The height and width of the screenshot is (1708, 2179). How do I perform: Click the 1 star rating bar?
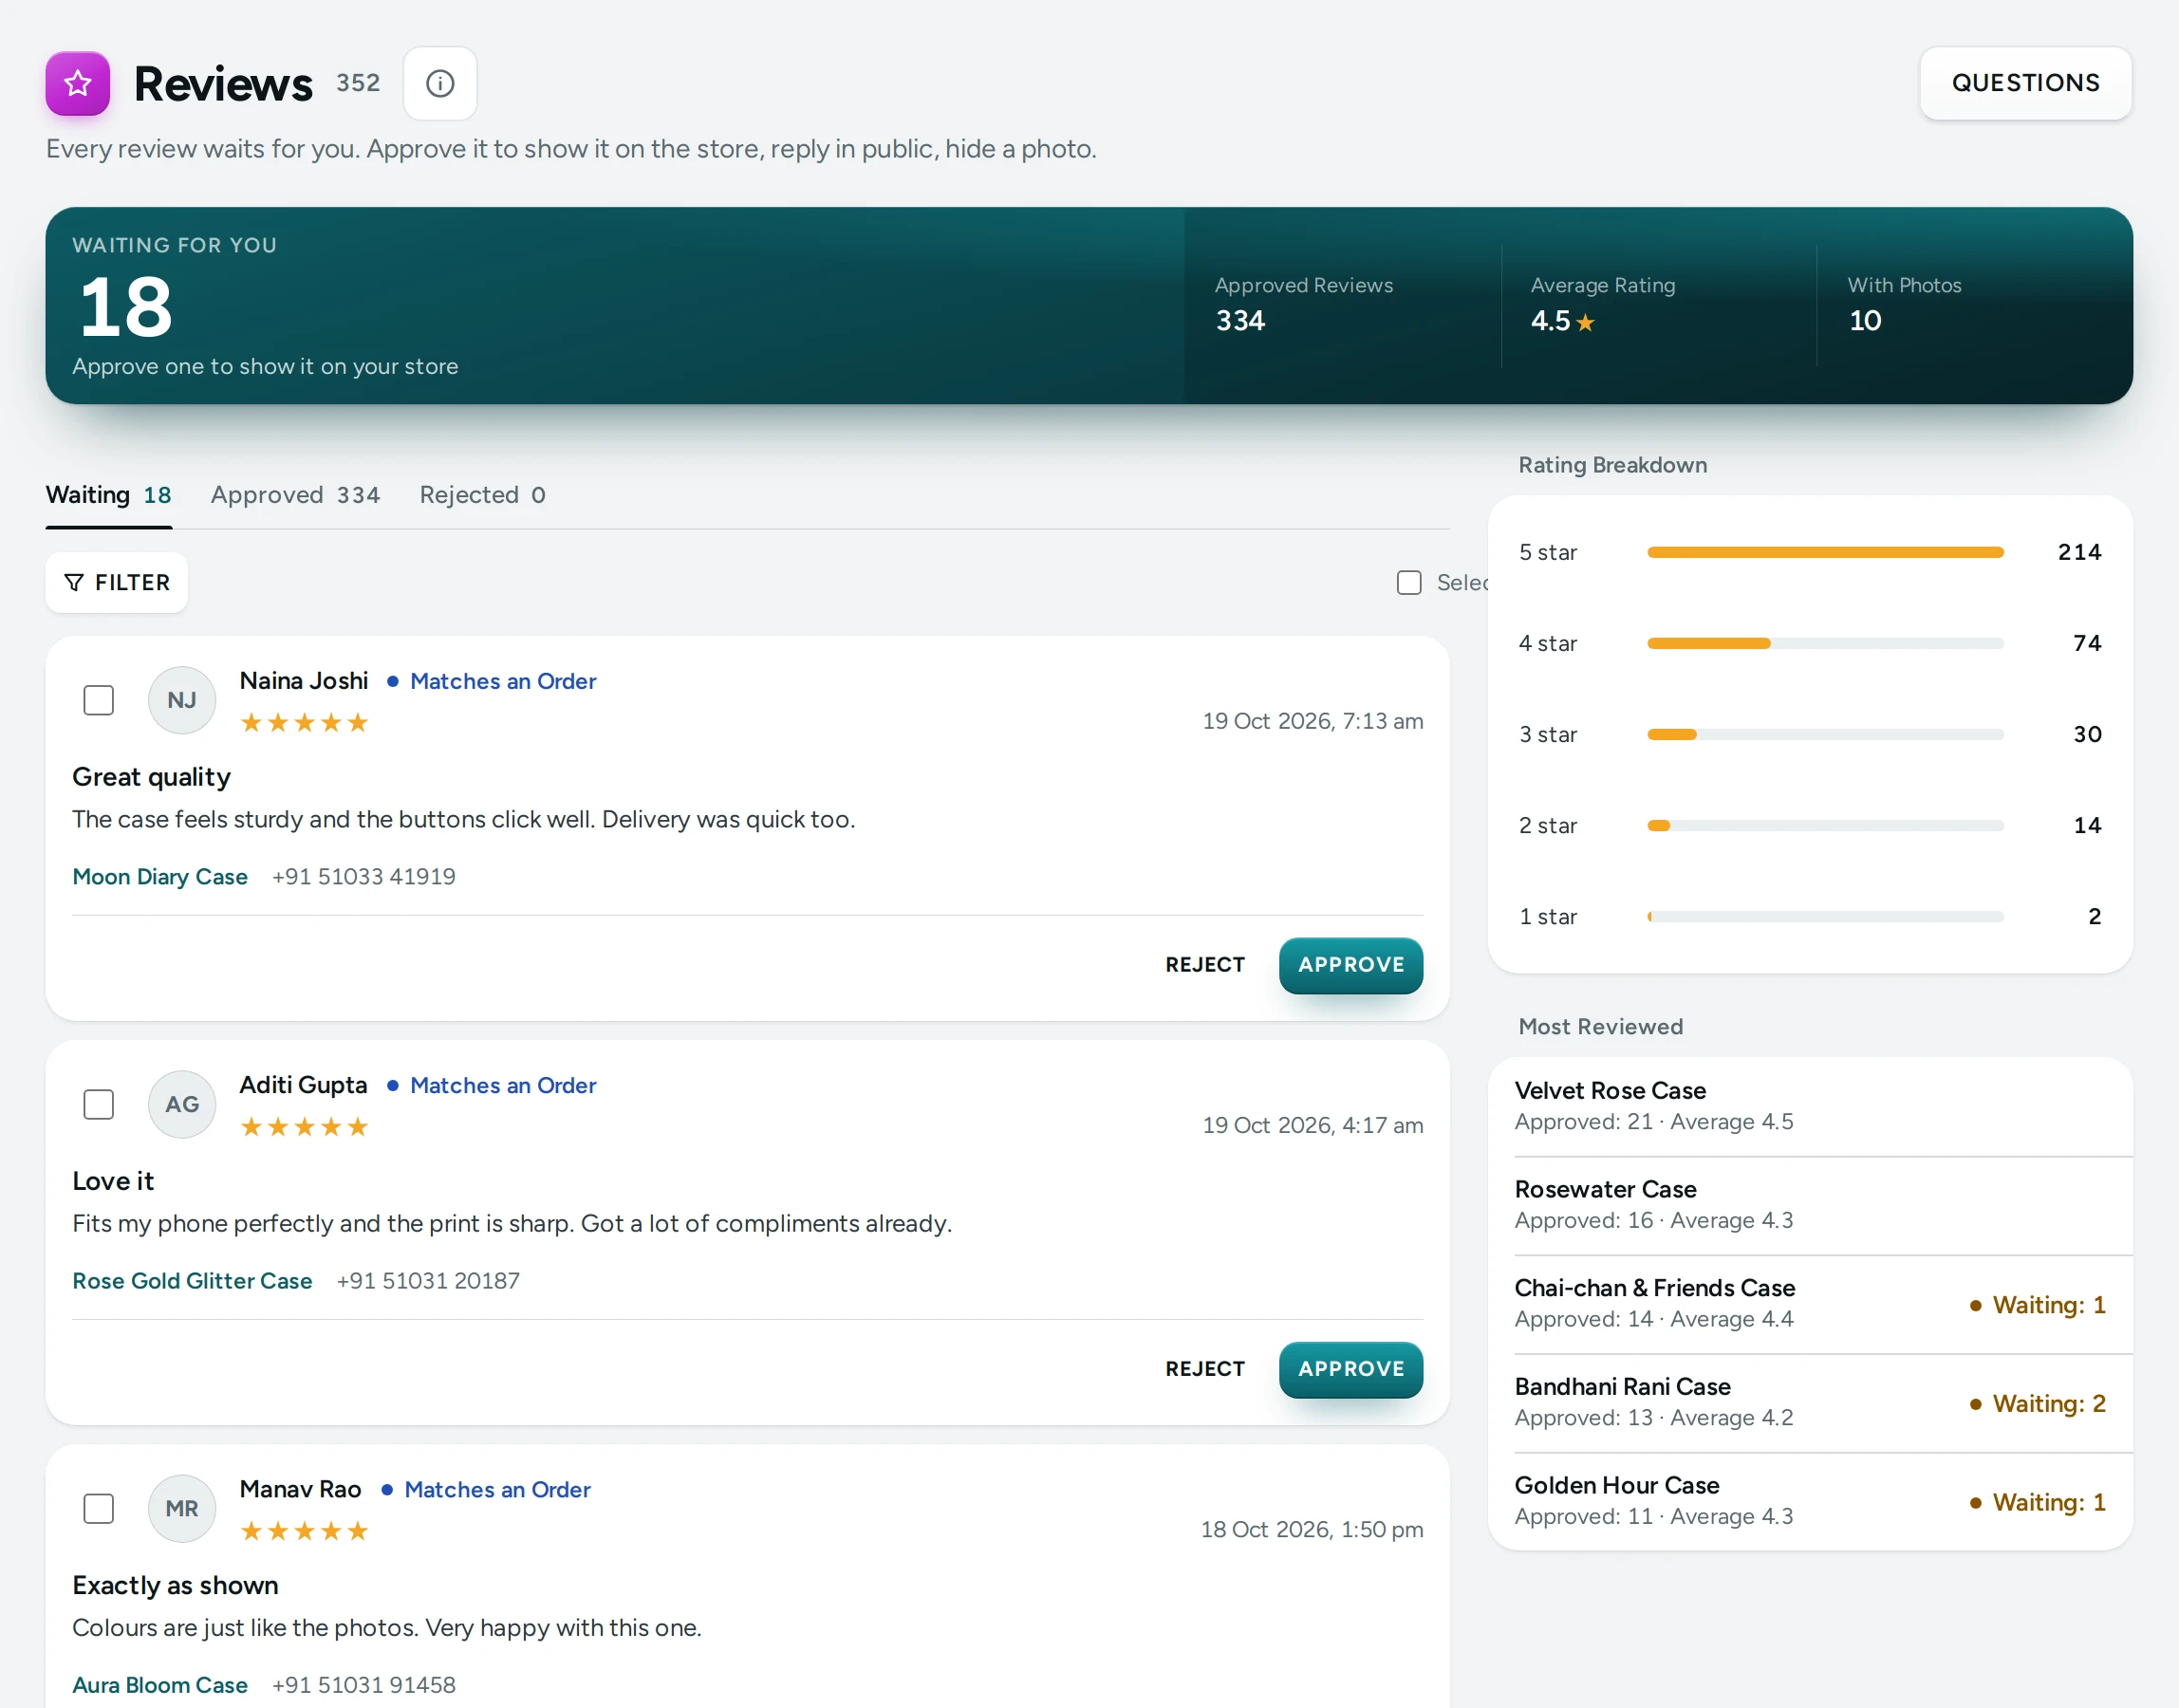(x=1825, y=916)
